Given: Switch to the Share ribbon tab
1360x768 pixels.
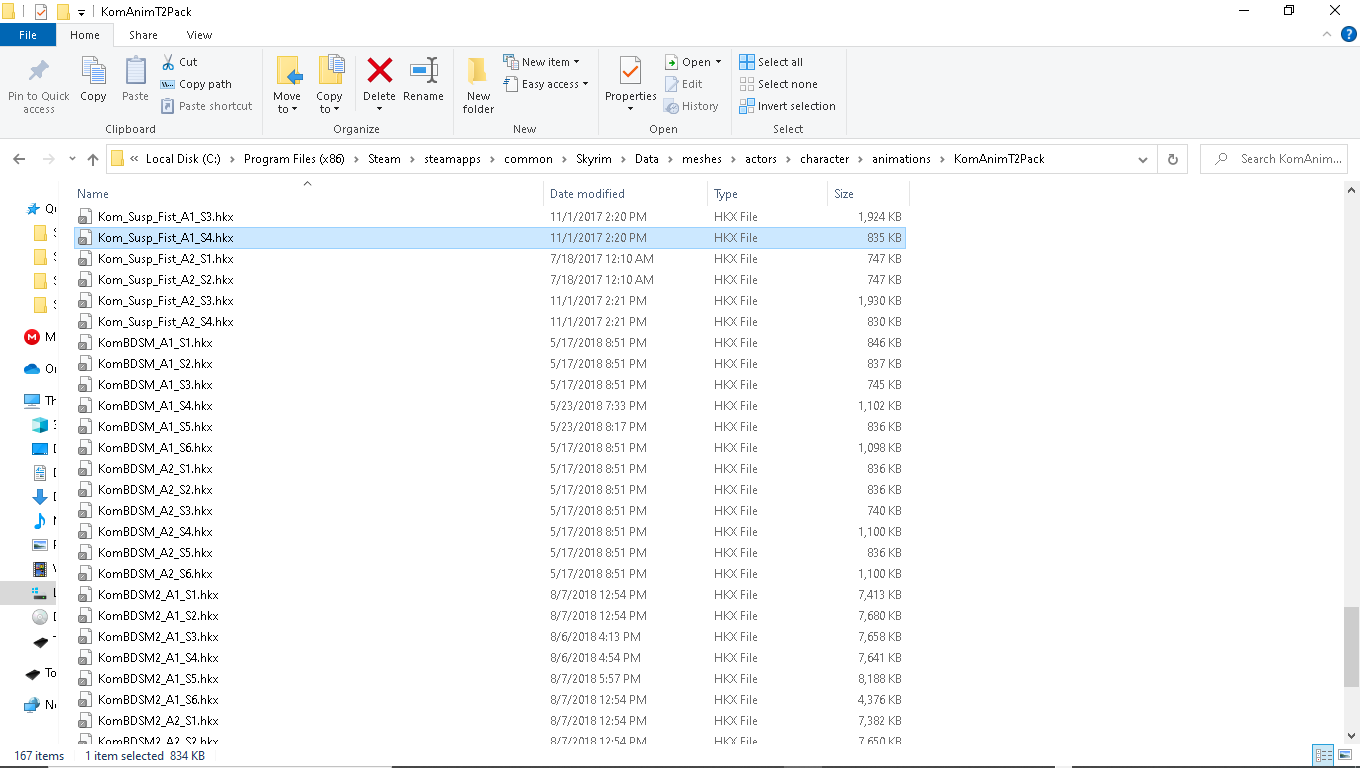Looking at the screenshot, I should (143, 35).
